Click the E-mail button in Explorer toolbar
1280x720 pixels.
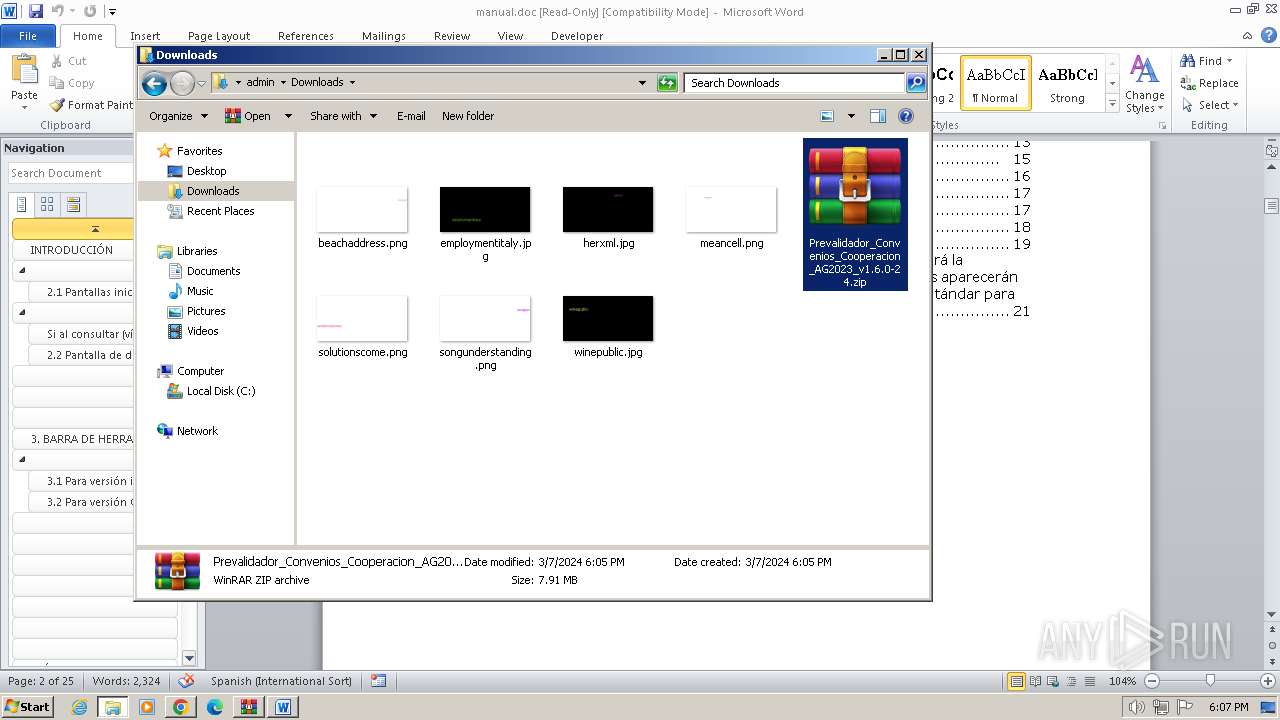[x=411, y=116]
